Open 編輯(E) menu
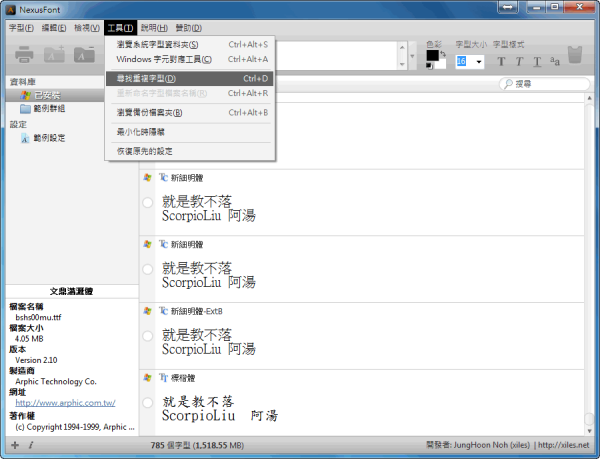The height and width of the screenshot is (459, 600). (x=54, y=28)
